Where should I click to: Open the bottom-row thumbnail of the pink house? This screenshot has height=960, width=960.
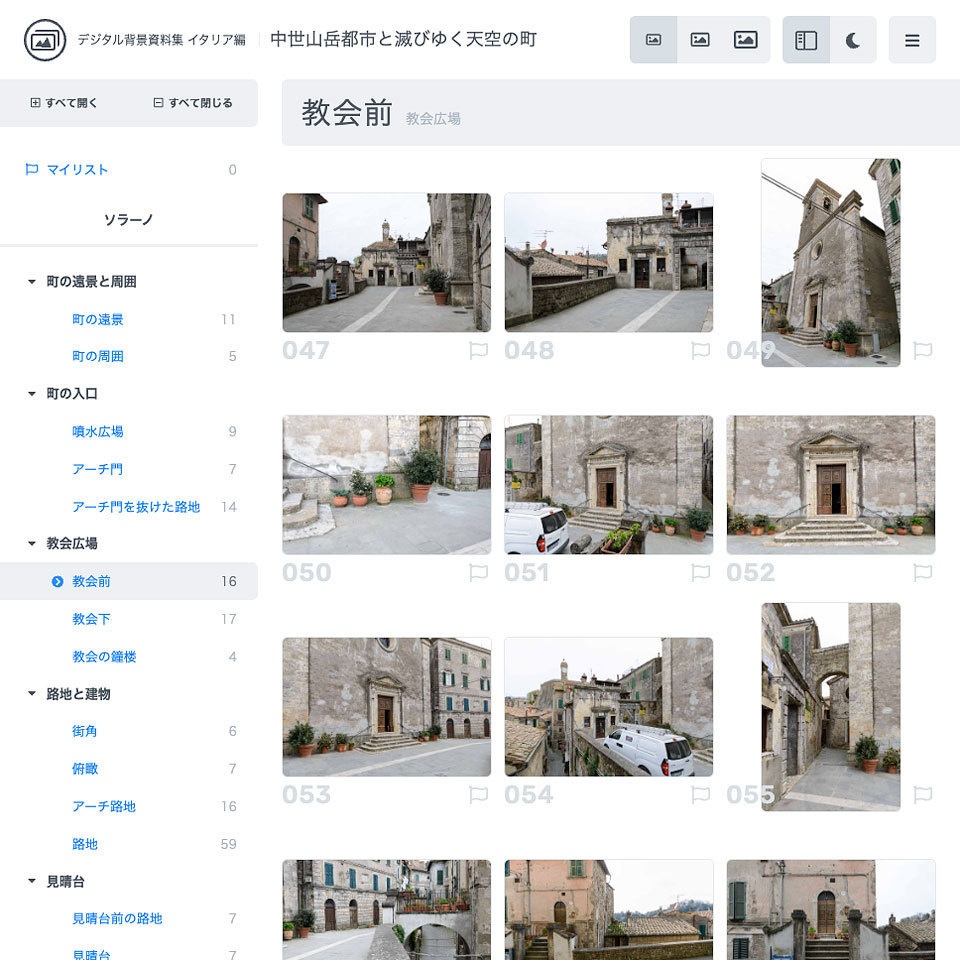(x=609, y=910)
